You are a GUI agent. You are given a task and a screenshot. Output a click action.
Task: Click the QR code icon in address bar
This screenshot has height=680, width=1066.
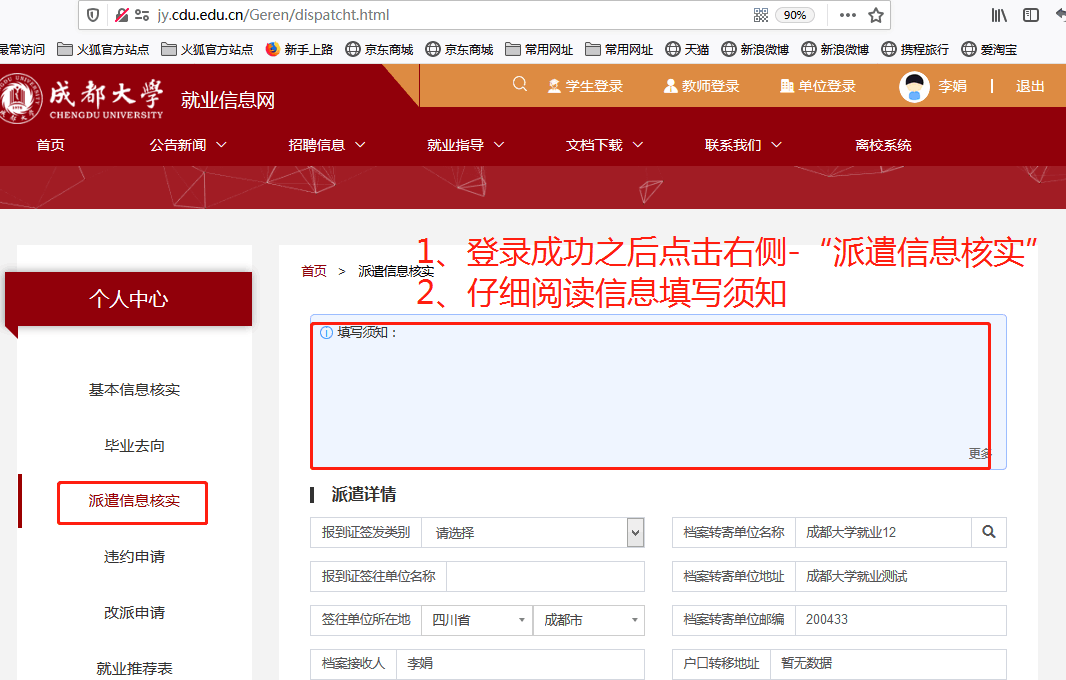coord(761,15)
